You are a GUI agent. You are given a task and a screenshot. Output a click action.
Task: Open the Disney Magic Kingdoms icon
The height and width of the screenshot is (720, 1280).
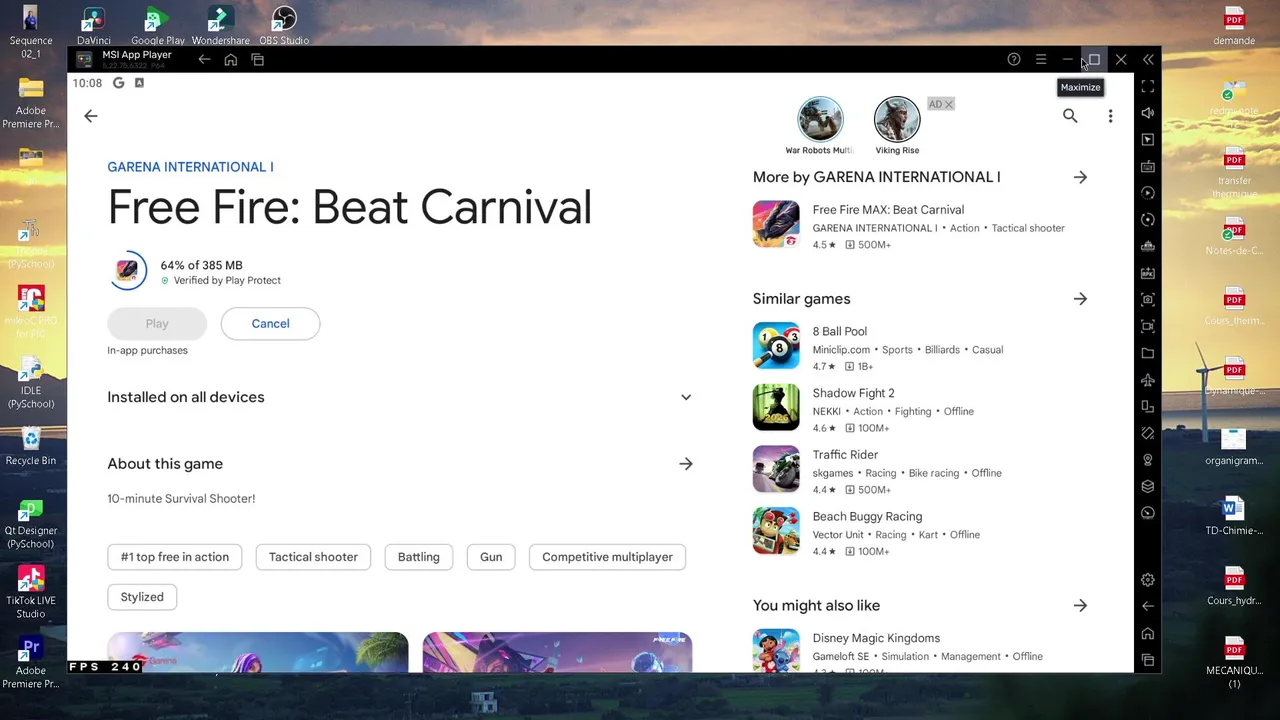776,650
